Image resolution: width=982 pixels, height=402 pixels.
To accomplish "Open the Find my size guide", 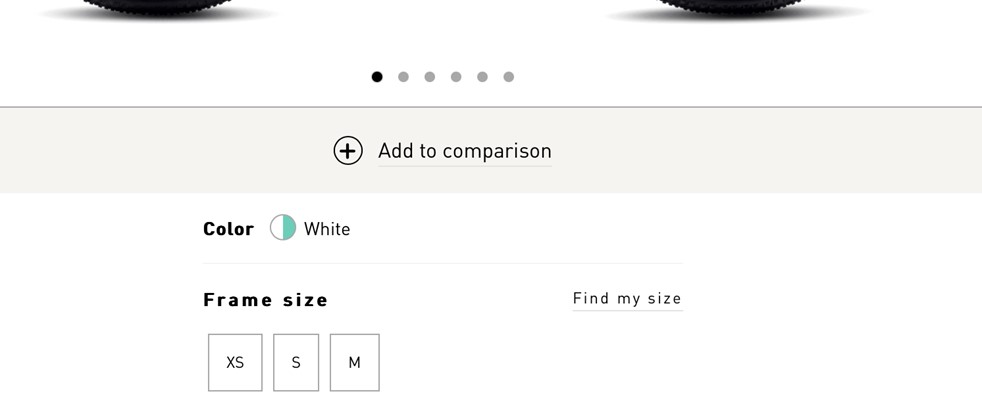I will click(627, 298).
